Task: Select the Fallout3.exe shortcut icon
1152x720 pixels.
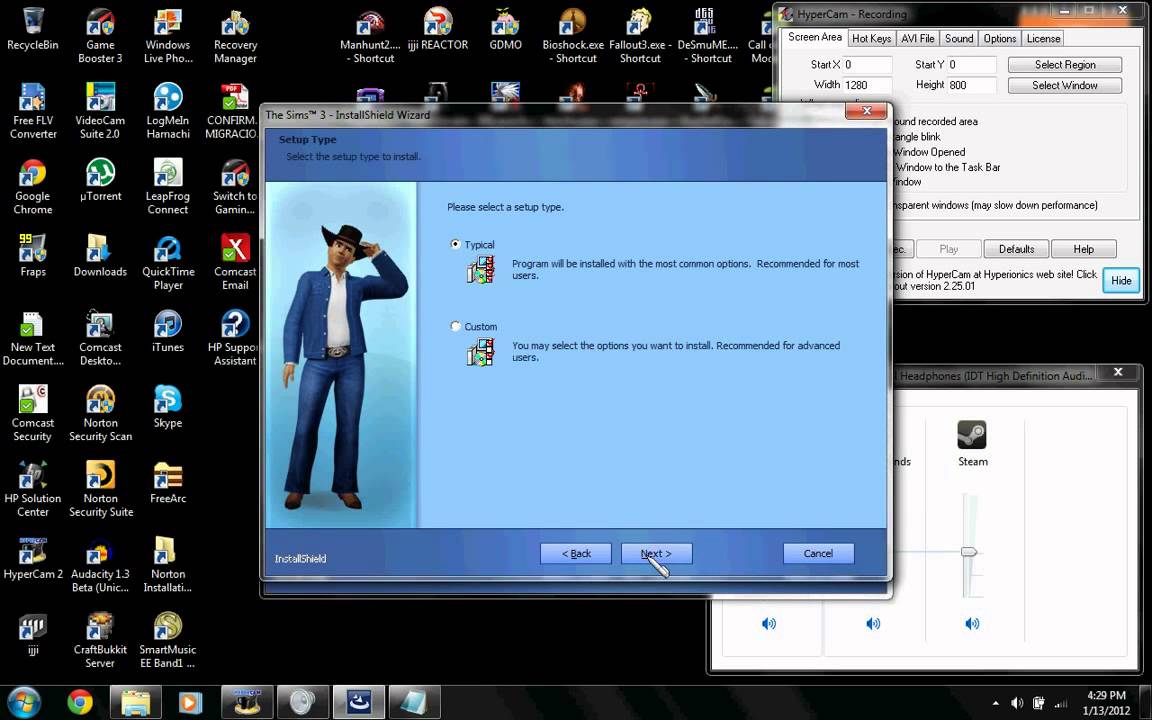Action: (x=639, y=35)
